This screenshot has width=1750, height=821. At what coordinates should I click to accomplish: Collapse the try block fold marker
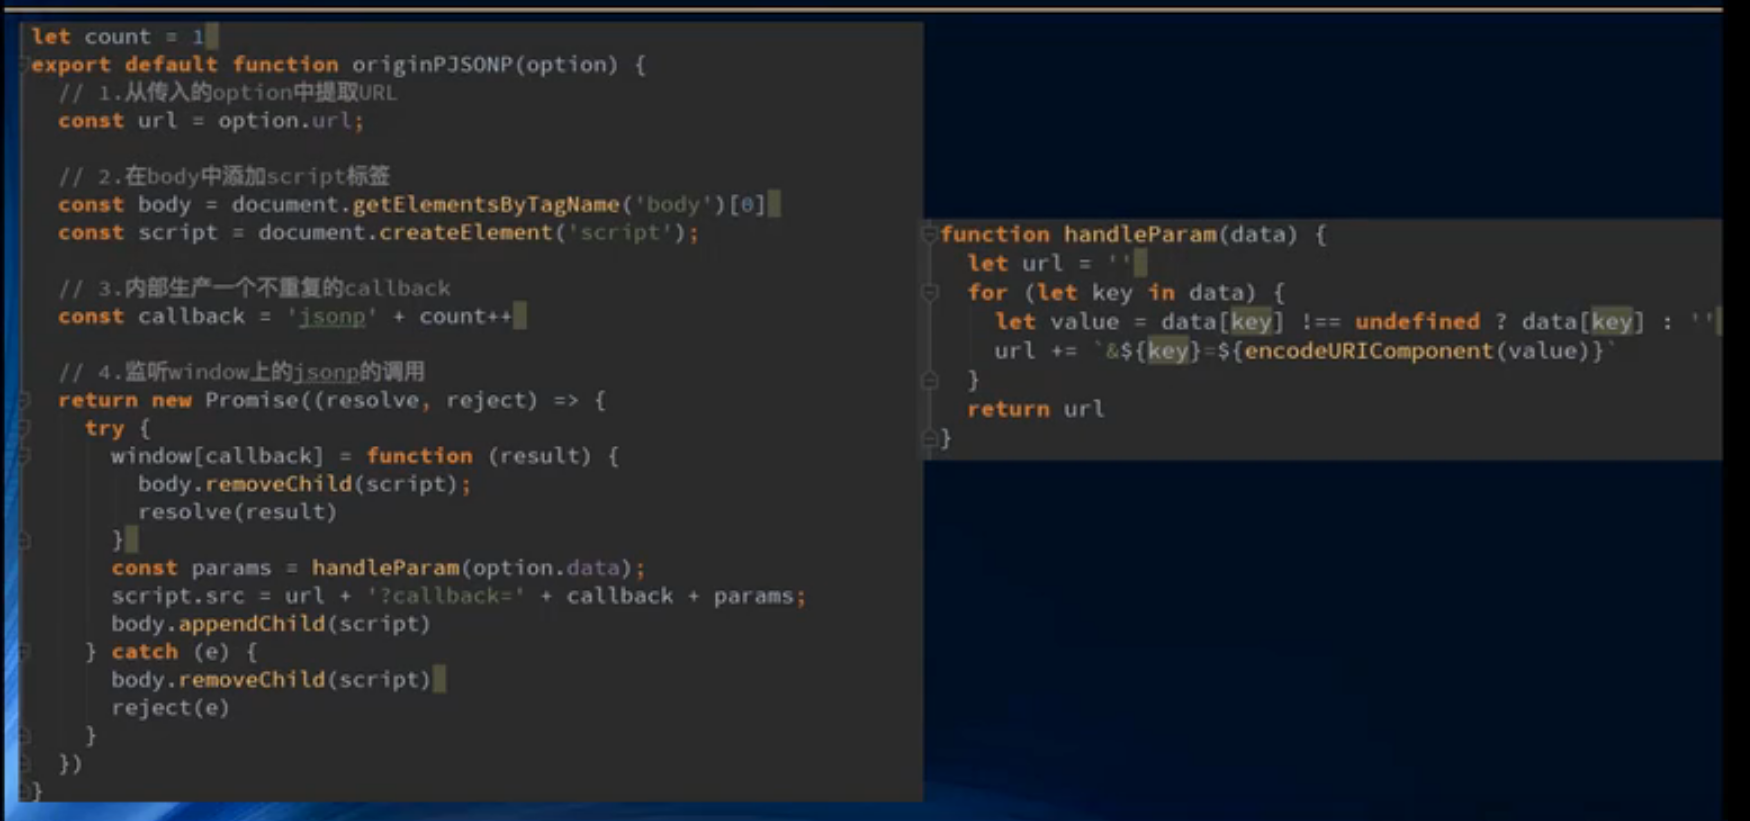coord(24,429)
